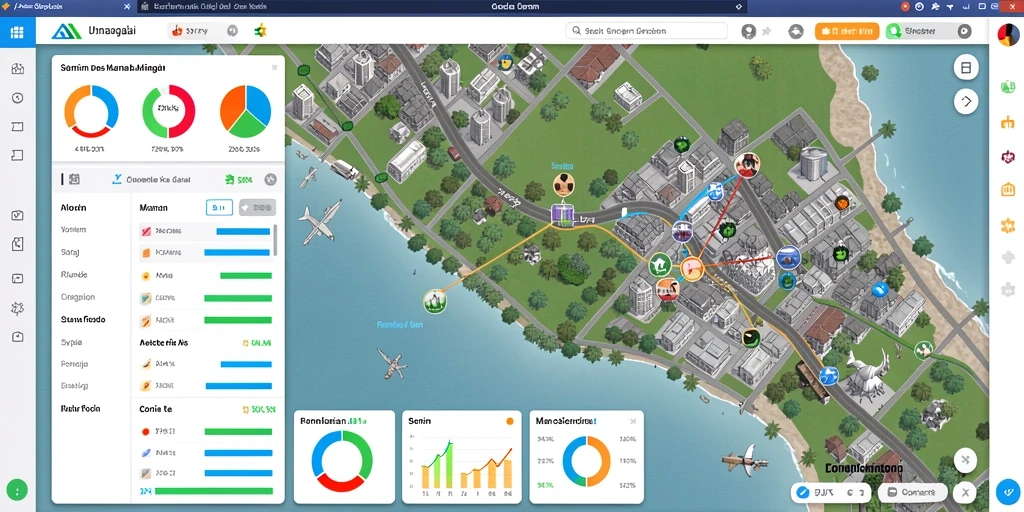This screenshot has height=512, width=1024.
Task: Click the orange dot on Senin chart
Action: (x=510, y=421)
